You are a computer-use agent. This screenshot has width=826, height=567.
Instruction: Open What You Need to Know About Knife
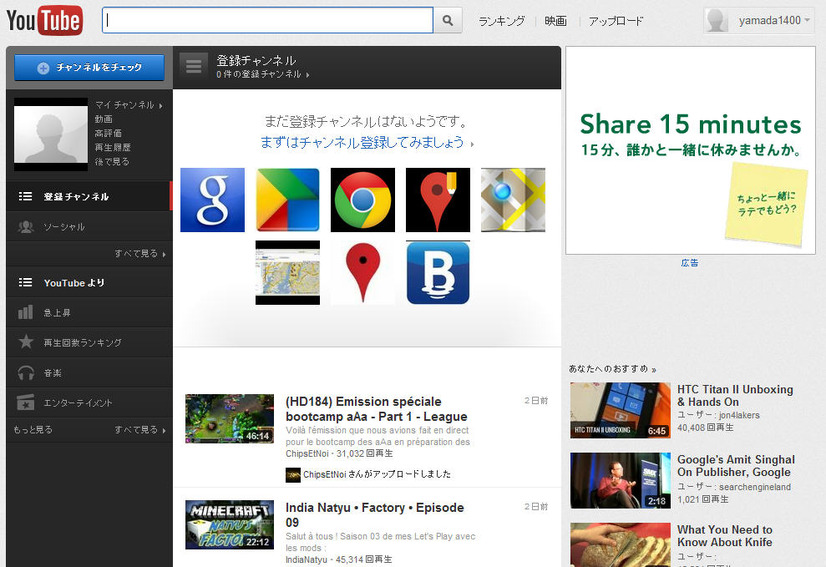click(x=725, y=536)
